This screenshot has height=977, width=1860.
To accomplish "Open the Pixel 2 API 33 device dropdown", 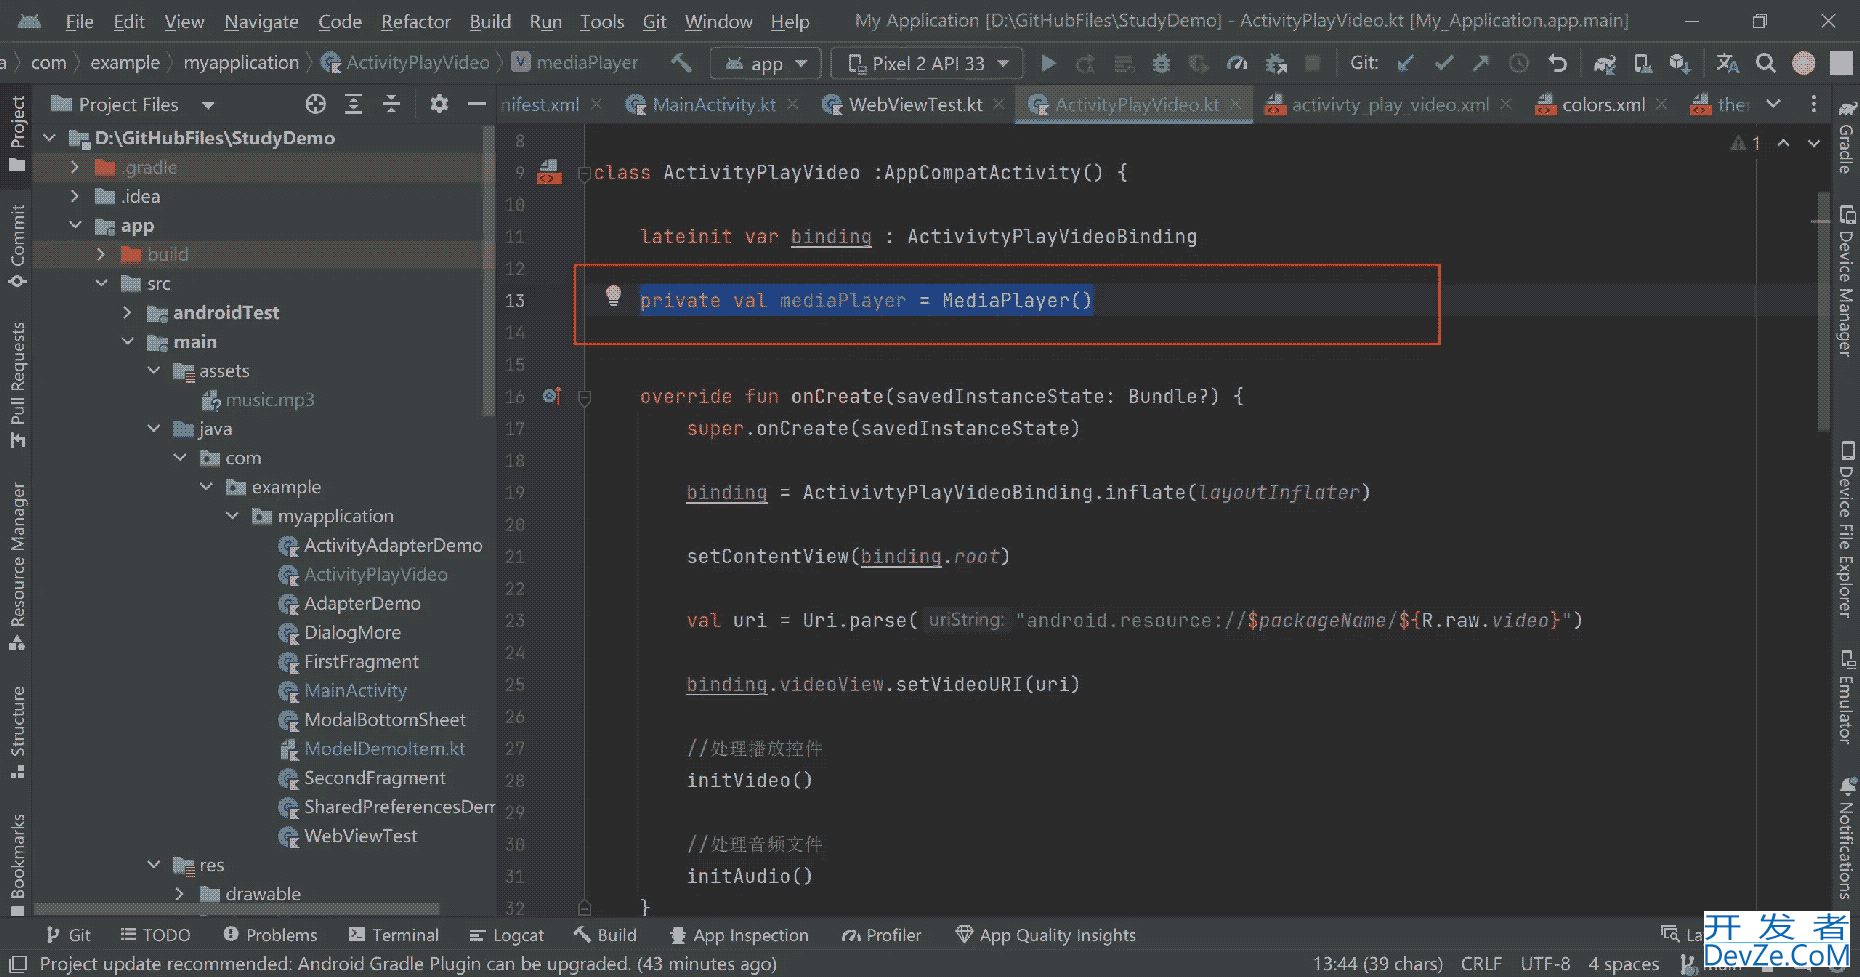I will coord(928,63).
